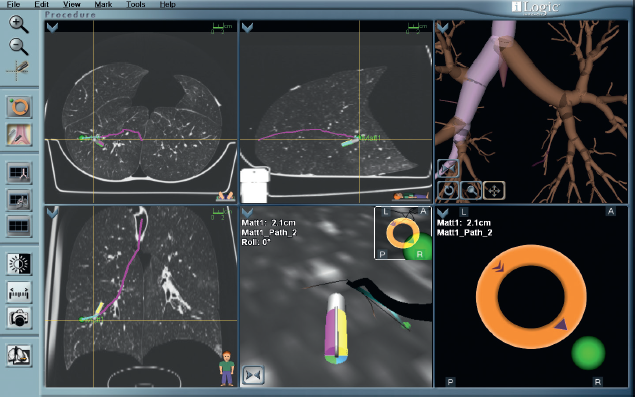Open the Mark menu
Screen dimensions: 635x397
103,4
